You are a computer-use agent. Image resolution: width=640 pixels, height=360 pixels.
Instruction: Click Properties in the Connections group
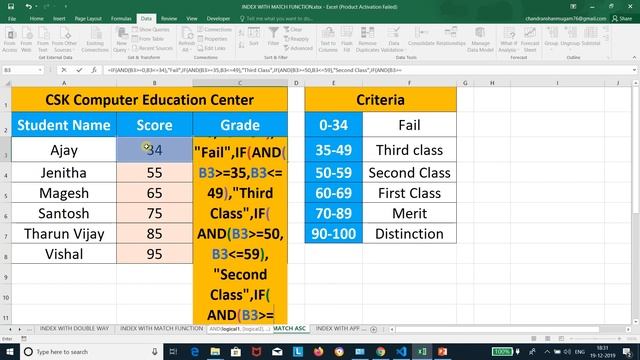click(x=213, y=39)
